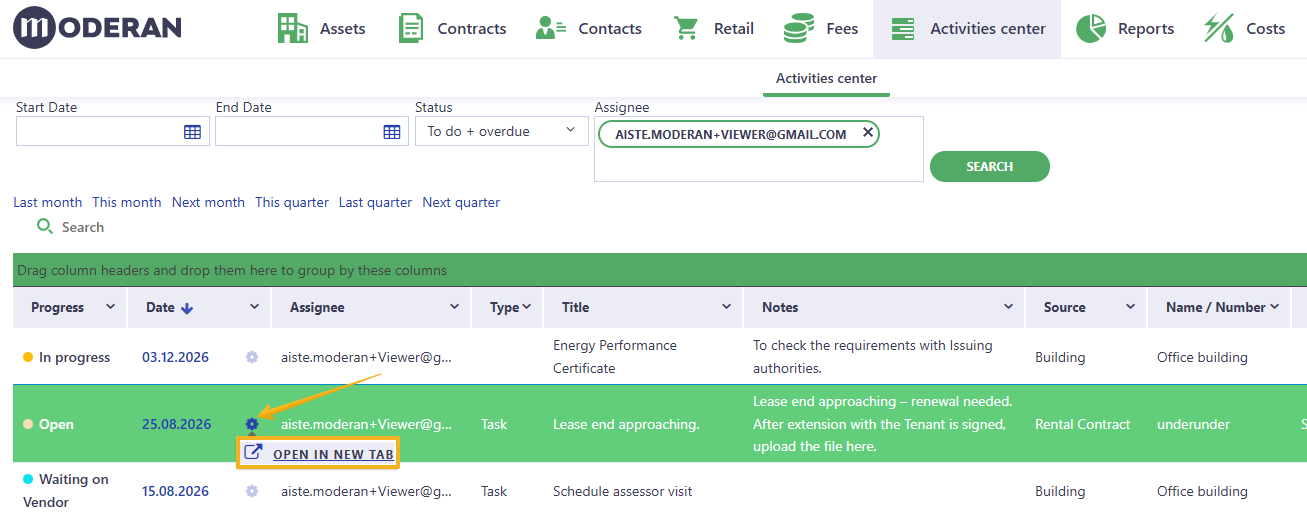Click the Contacts person icon
The width and height of the screenshot is (1307, 513).
[x=551, y=29]
